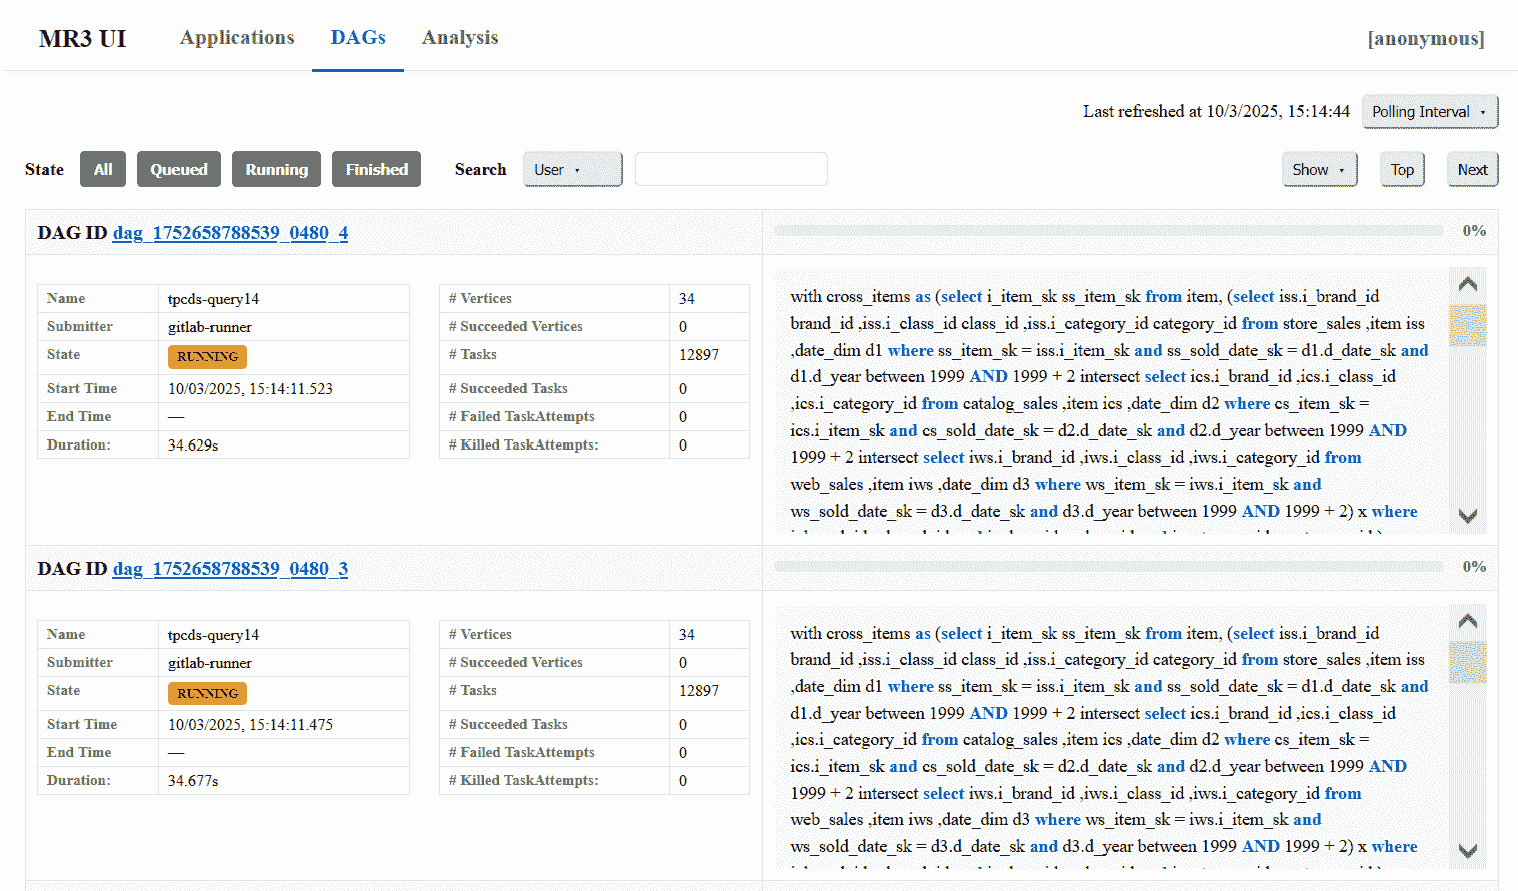The height and width of the screenshot is (891, 1518).
Task: Open the Polling Interval dropdown
Action: [1429, 112]
